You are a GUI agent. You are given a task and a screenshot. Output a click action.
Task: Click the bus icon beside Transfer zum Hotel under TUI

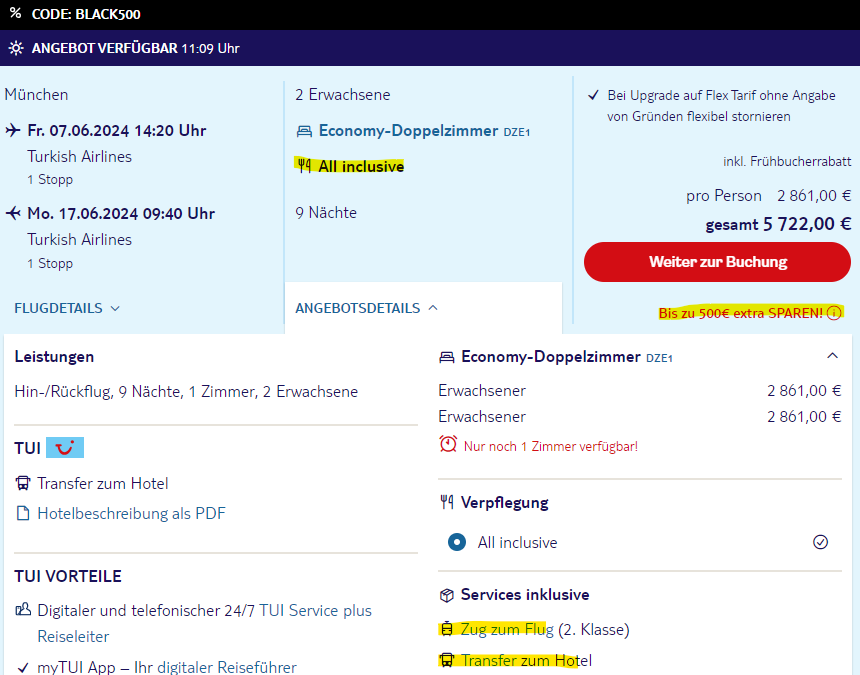coord(23,484)
